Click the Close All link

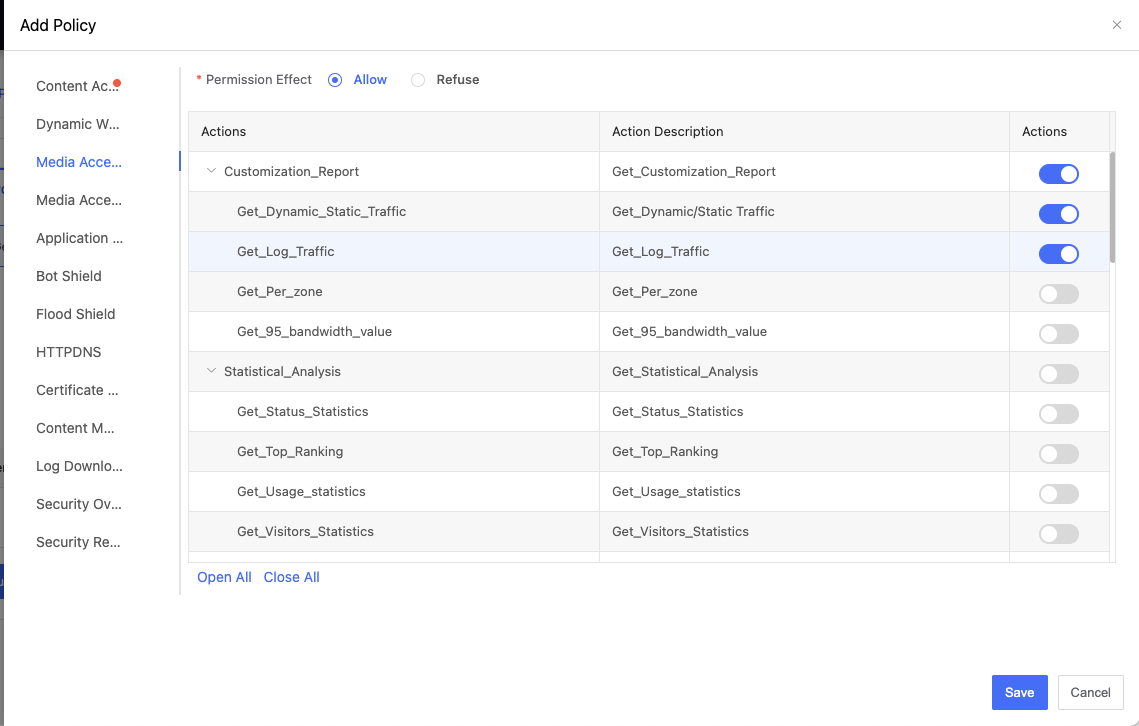tap(292, 577)
